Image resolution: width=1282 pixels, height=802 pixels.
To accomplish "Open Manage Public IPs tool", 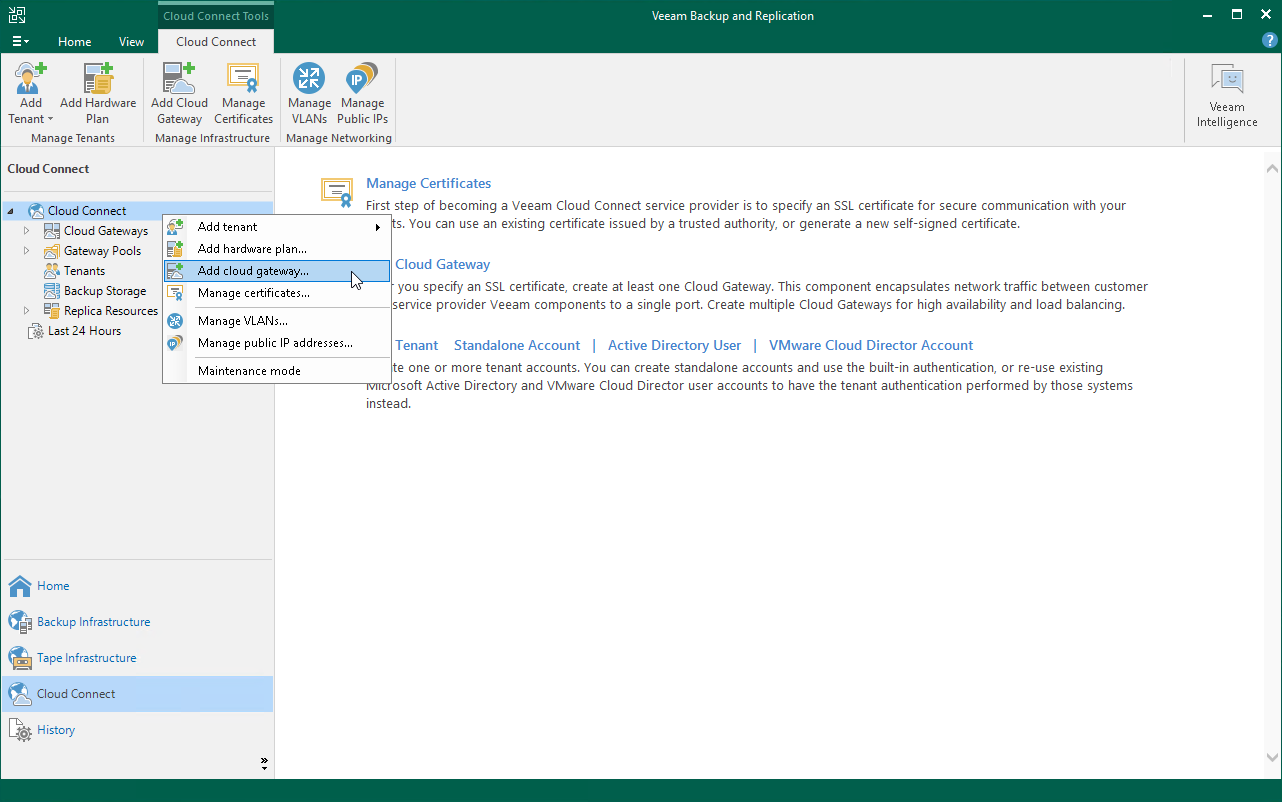I will click(x=362, y=90).
